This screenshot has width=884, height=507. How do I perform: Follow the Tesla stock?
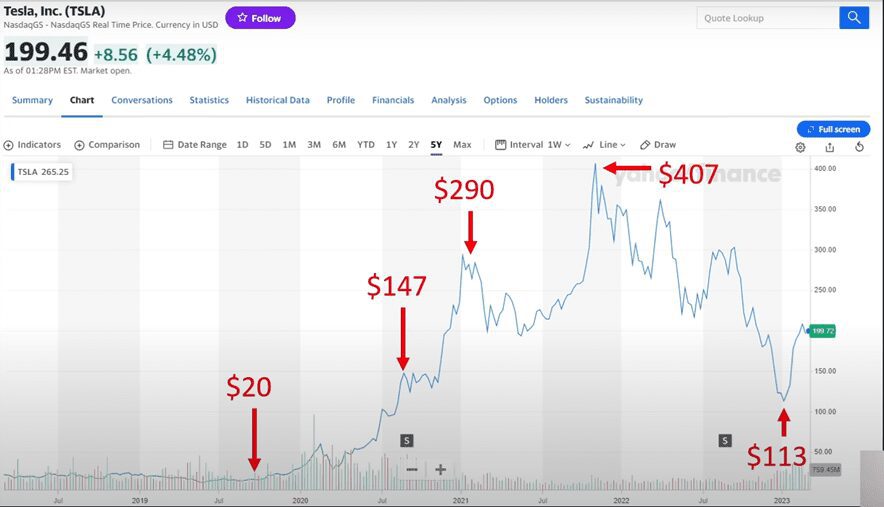[x=260, y=18]
